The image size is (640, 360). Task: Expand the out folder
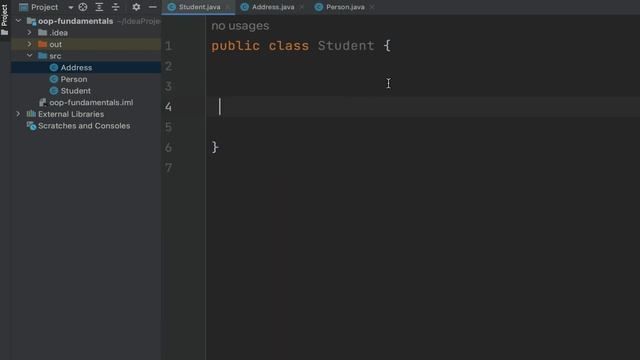[x=29, y=44]
